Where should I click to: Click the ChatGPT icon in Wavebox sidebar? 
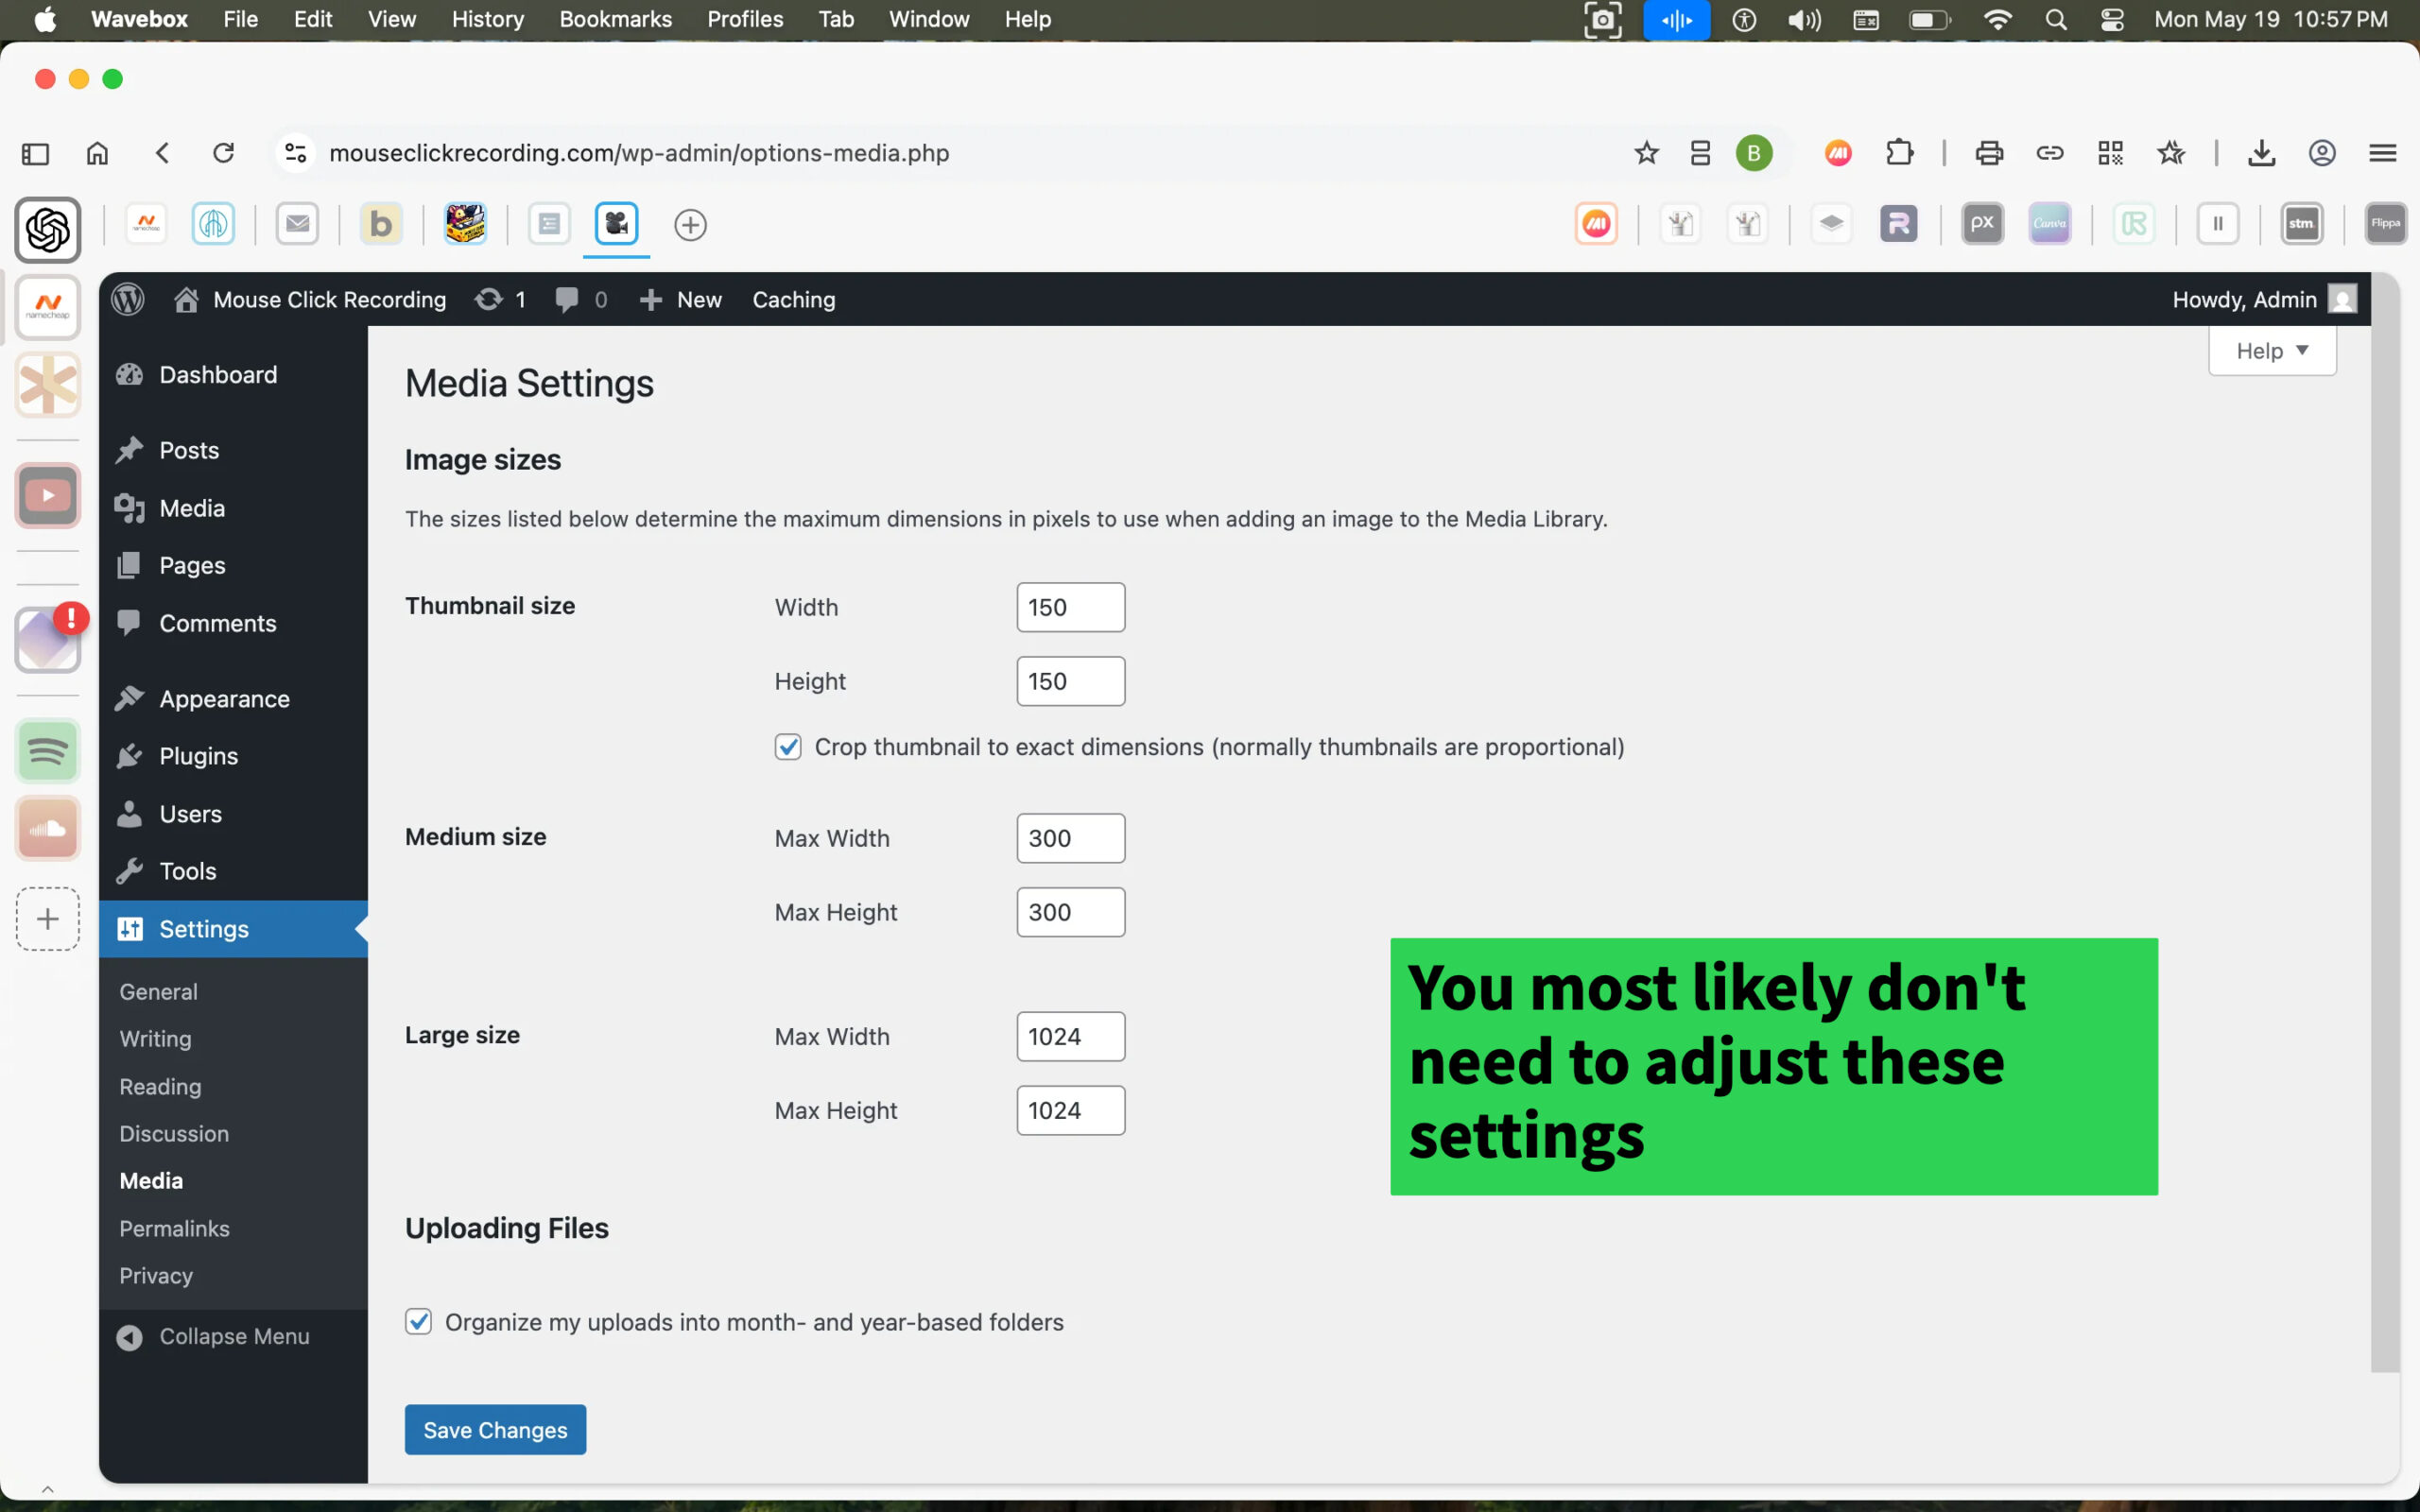[x=47, y=230]
